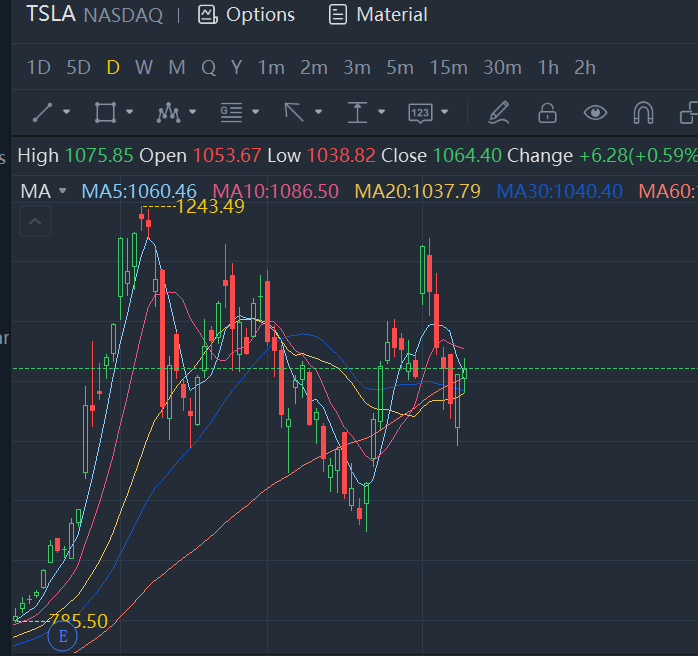Click the Material document icon
The width and height of the screenshot is (698, 656).
(338, 15)
